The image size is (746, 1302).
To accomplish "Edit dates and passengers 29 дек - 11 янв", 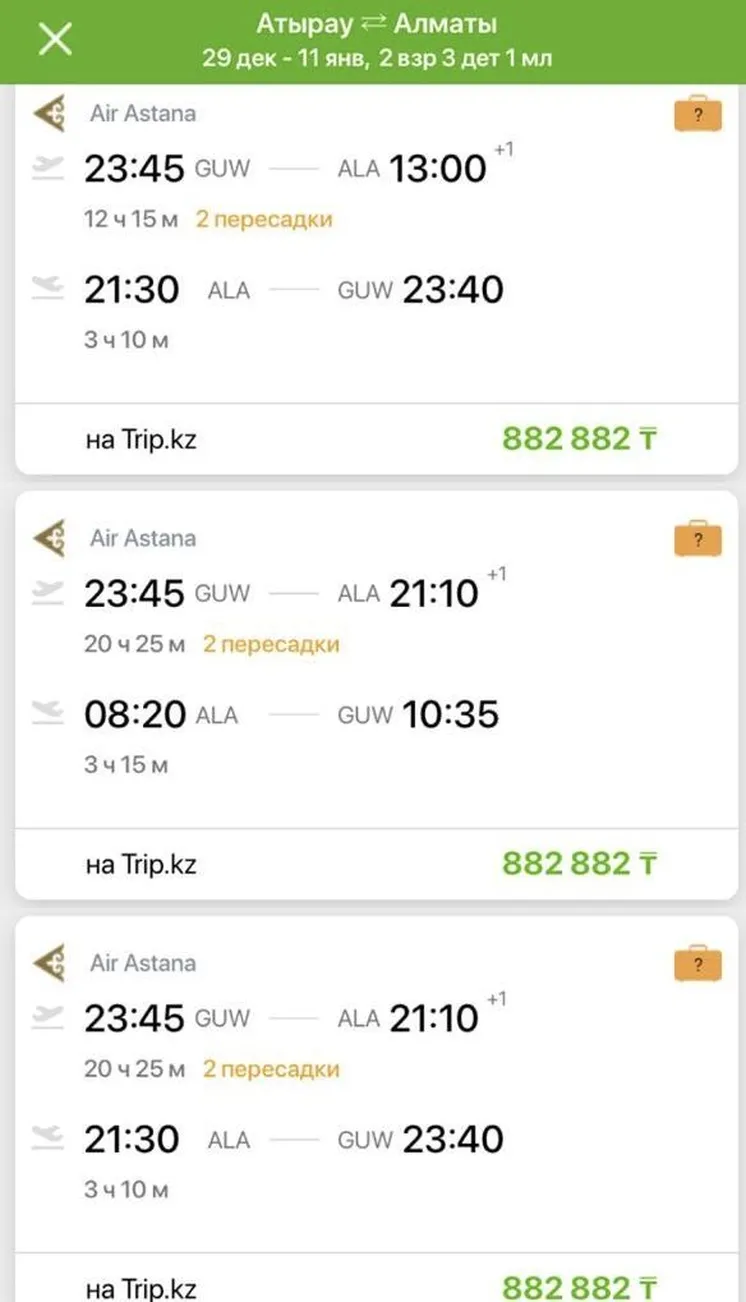I will [x=376, y=58].
